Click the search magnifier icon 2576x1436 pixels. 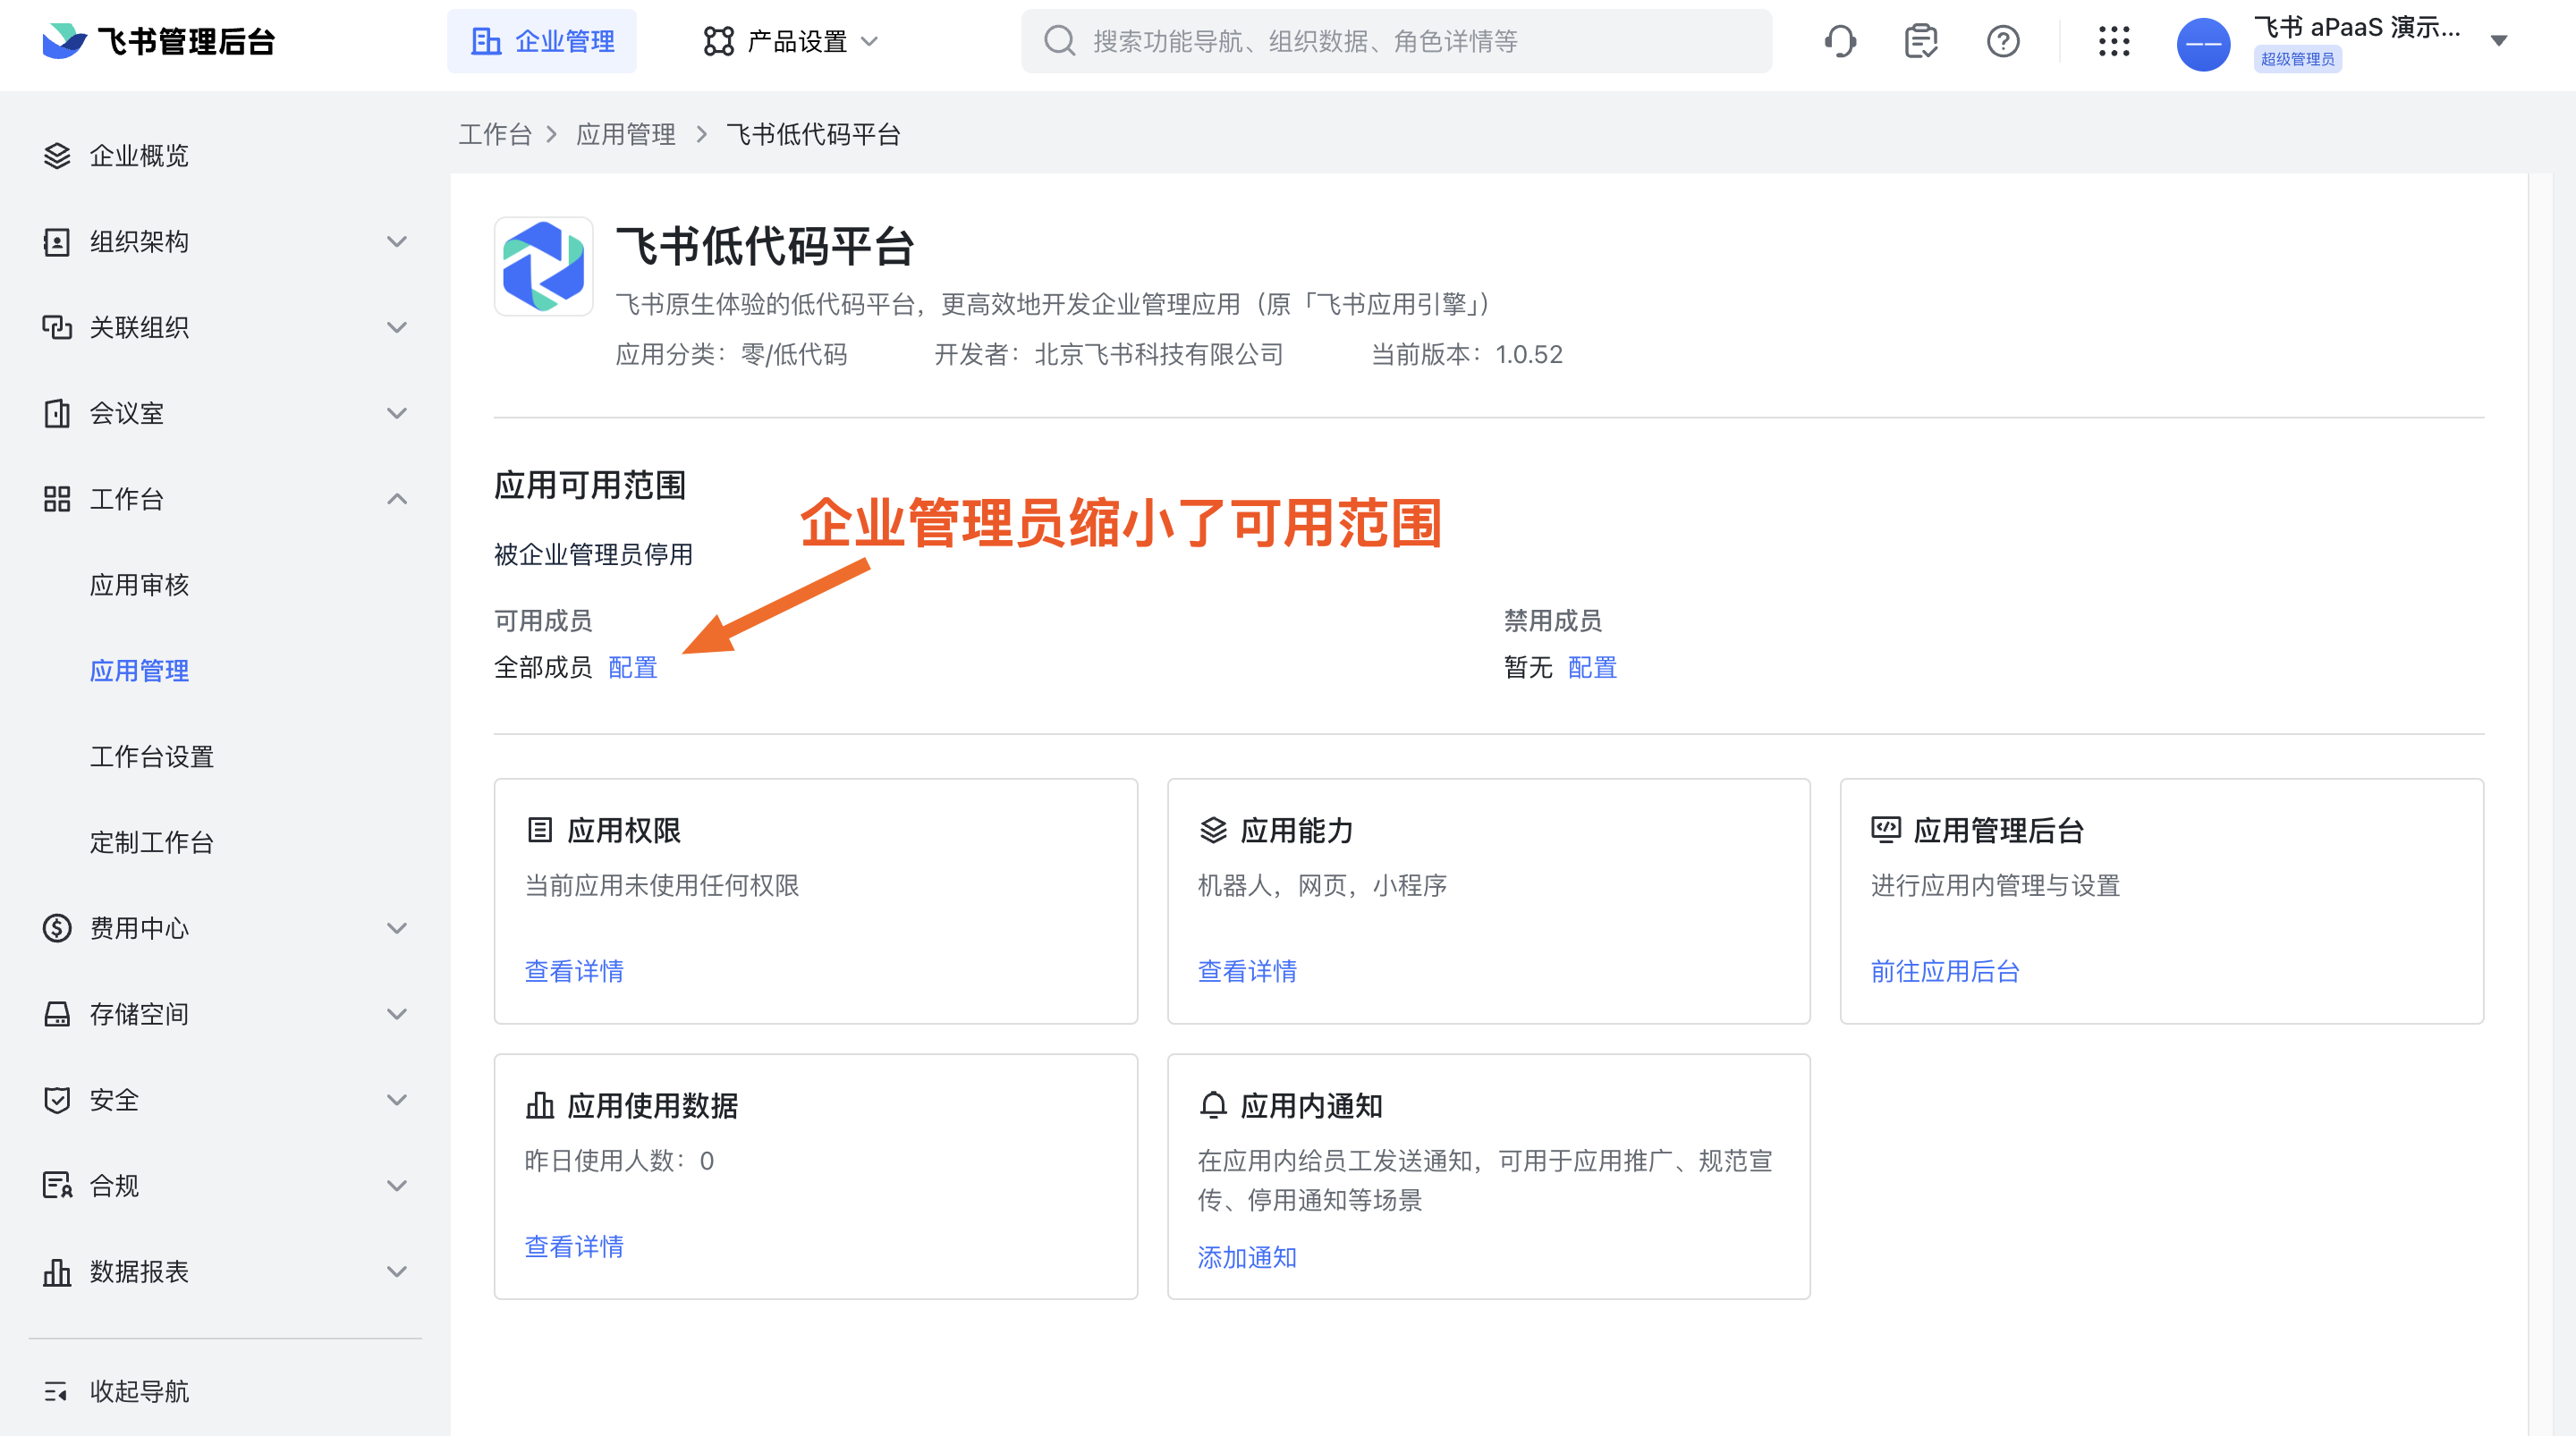pos(1059,41)
